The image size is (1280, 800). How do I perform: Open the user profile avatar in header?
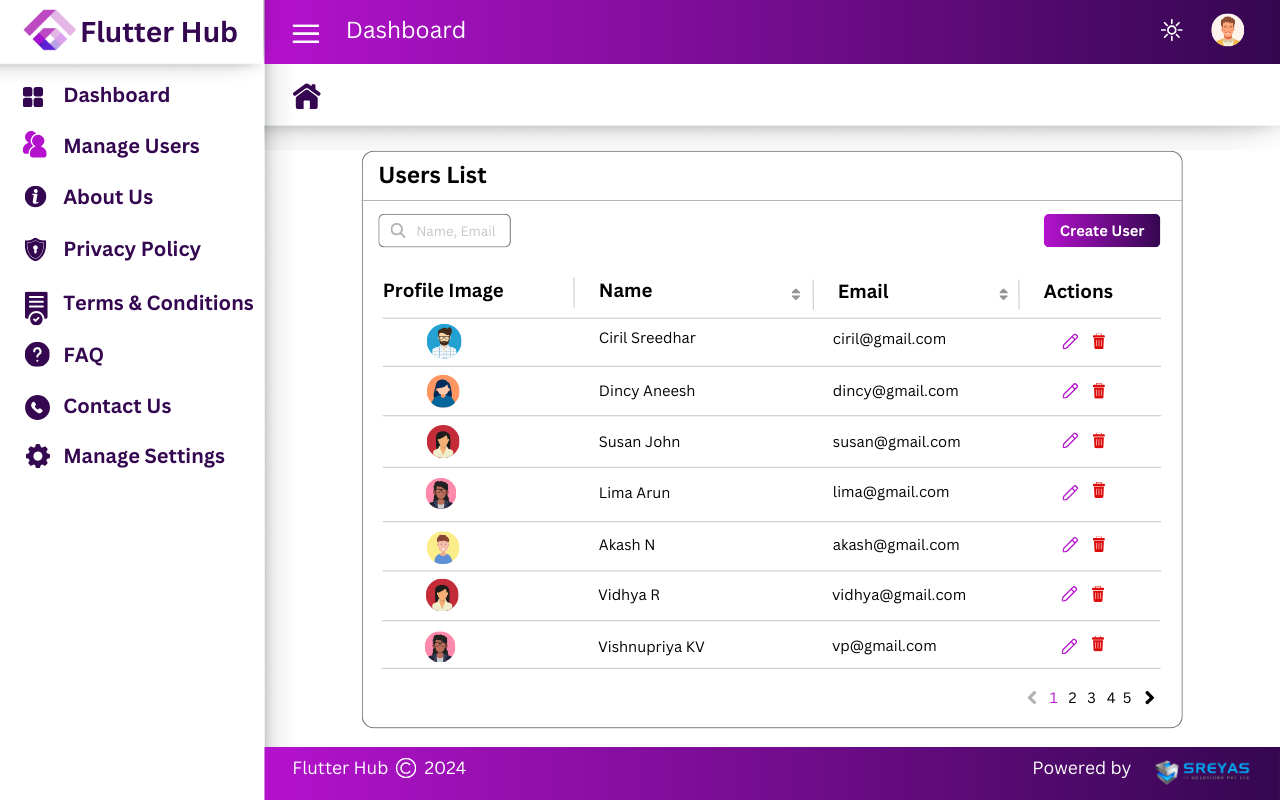[x=1227, y=30]
